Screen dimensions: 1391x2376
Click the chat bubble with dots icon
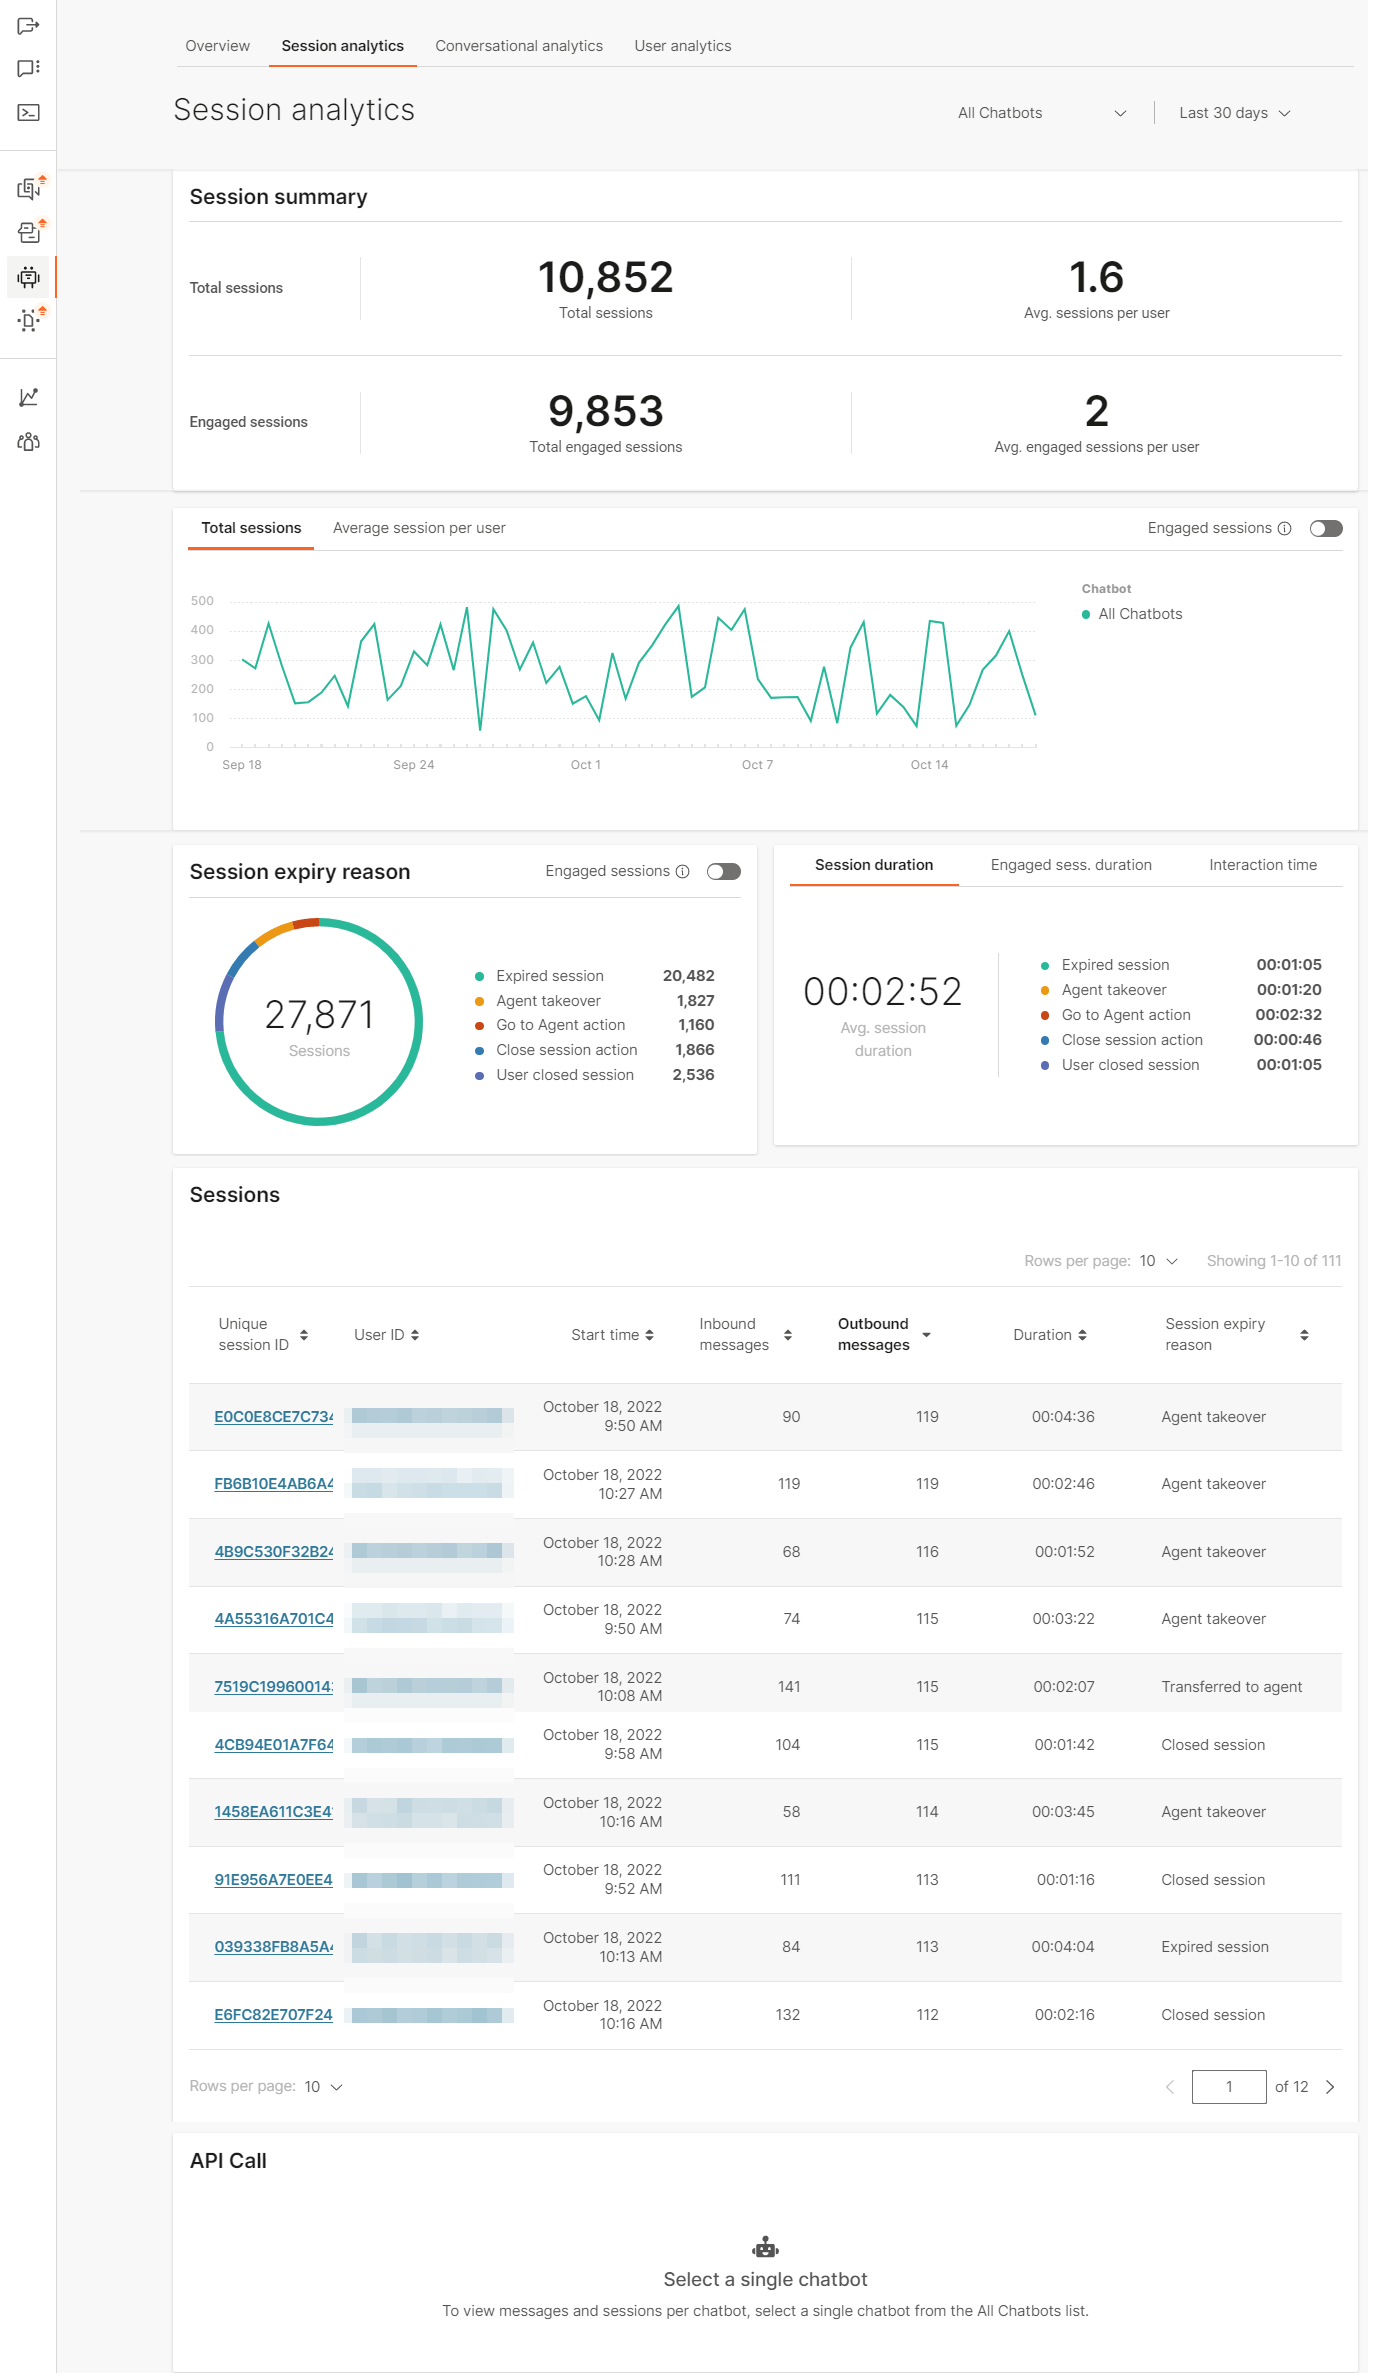click(28, 68)
